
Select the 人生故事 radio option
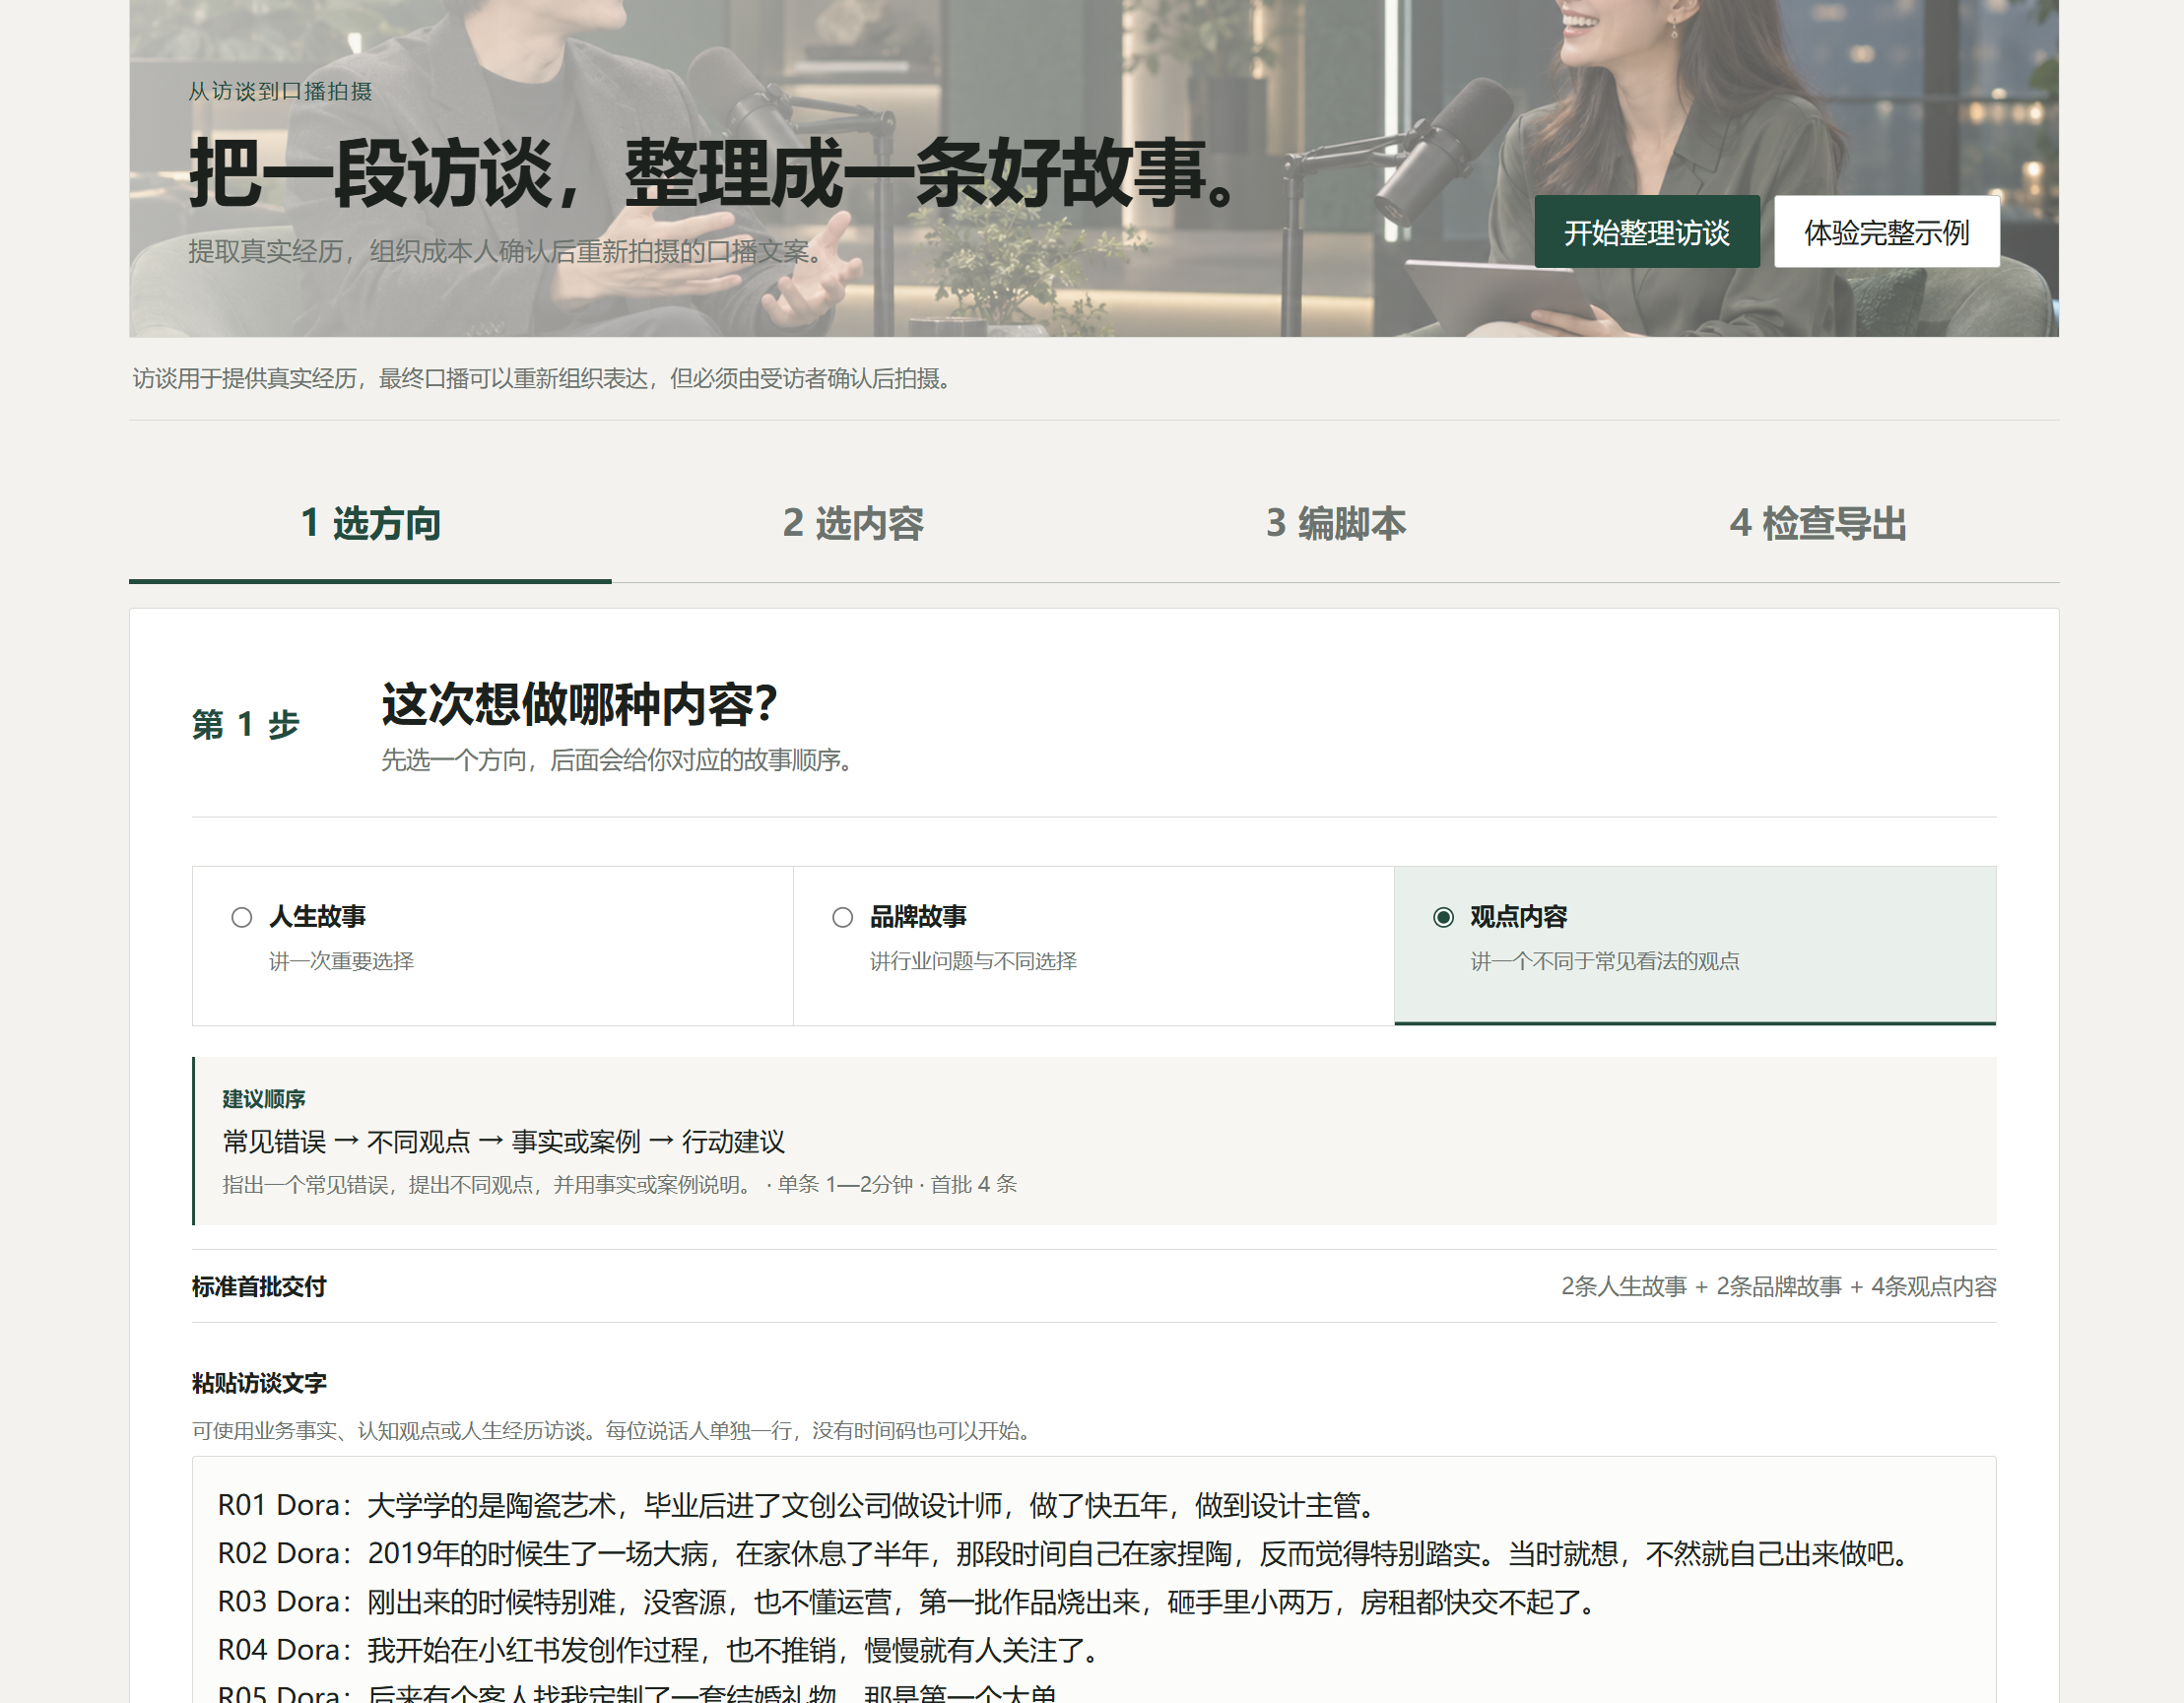click(242, 917)
